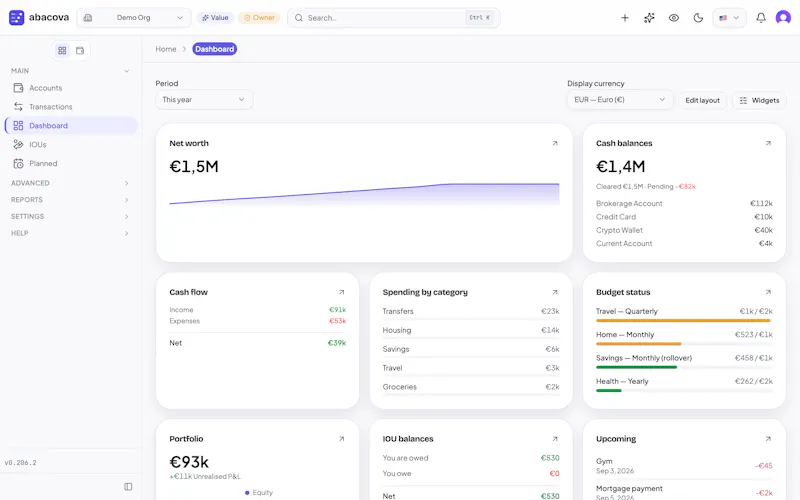Screen dimensions: 800x500
Task: Open Planned in sidebar
Action: [70, 163]
